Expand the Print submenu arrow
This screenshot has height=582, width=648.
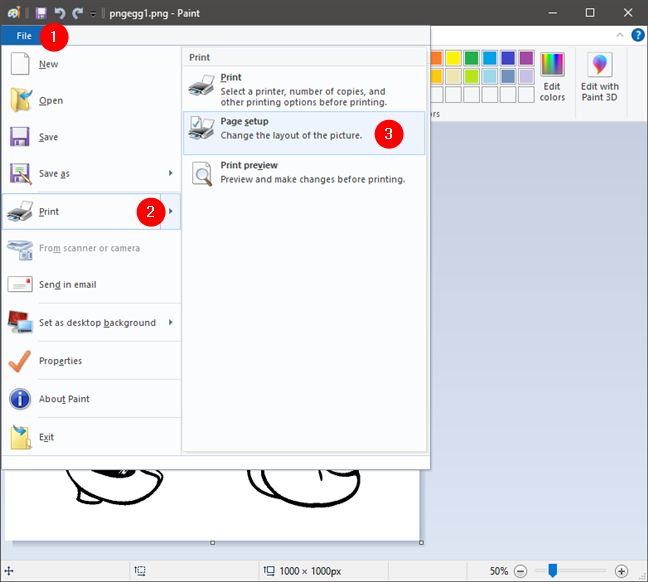[171, 211]
